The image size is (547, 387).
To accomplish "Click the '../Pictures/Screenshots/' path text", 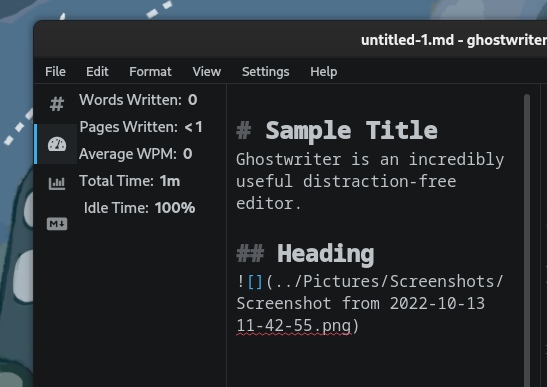I will point(389,282).
